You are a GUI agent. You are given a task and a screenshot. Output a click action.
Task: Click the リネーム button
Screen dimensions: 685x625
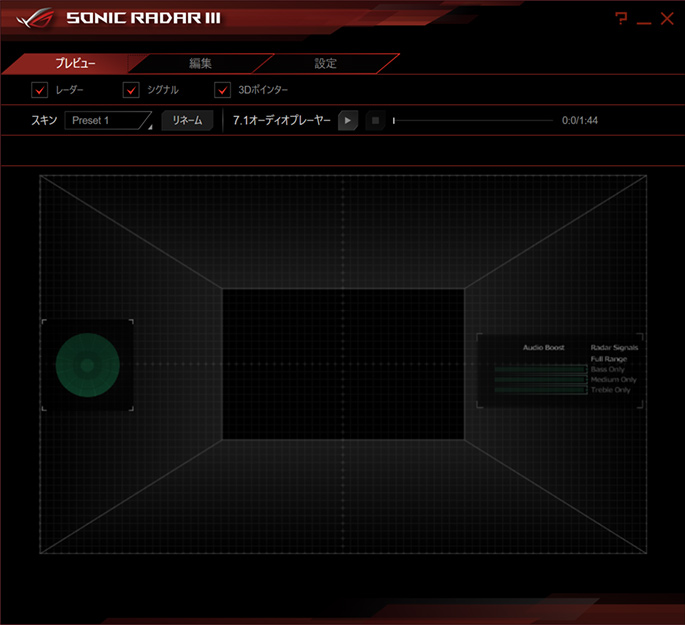click(x=187, y=121)
